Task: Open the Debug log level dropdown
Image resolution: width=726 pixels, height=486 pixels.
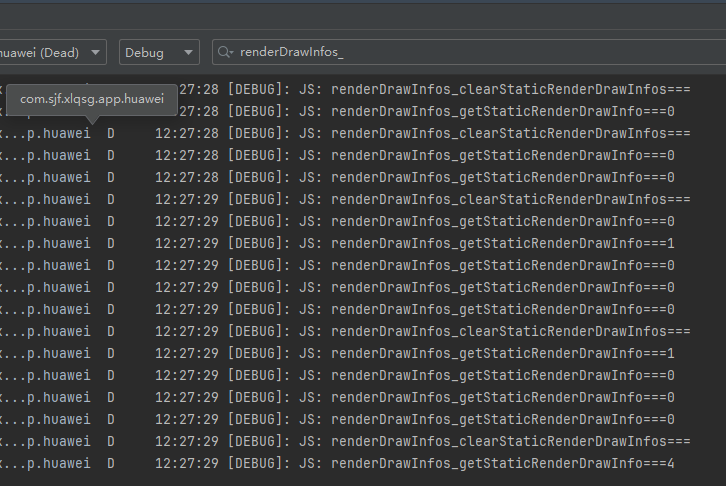Action: pyautogui.click(x=159, y=52)
